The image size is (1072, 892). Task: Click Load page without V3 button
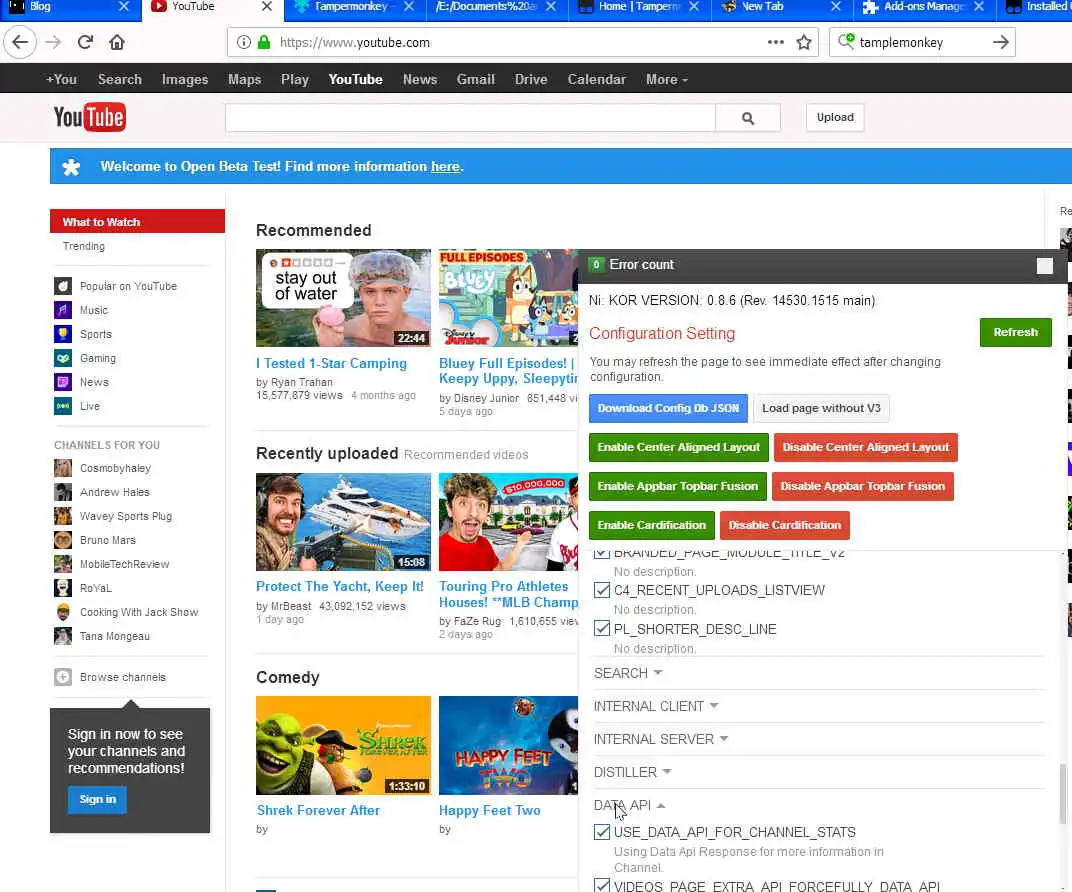821,408
